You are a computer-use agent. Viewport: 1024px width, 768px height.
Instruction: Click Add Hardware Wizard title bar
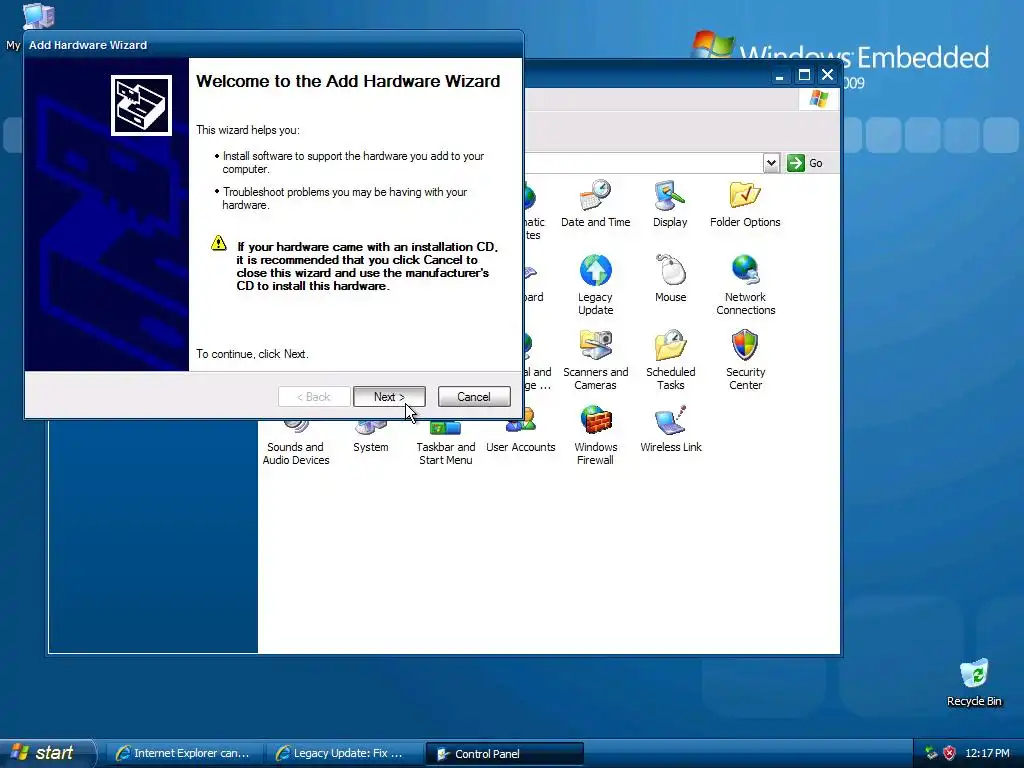click(273, 44)
